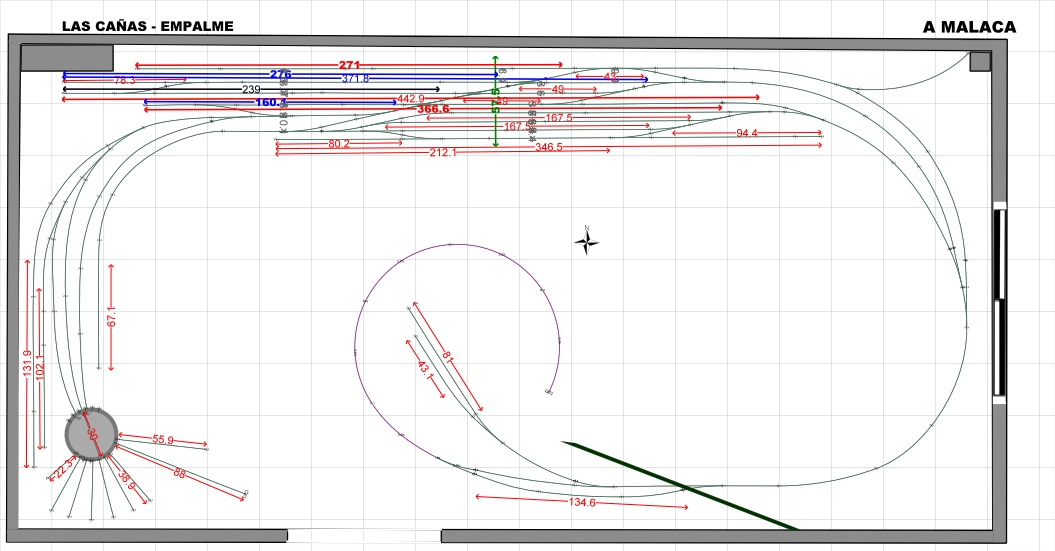Click the compass rose symbol
The height and width of the screenshot is (551, 1055).
pos(587,242)
